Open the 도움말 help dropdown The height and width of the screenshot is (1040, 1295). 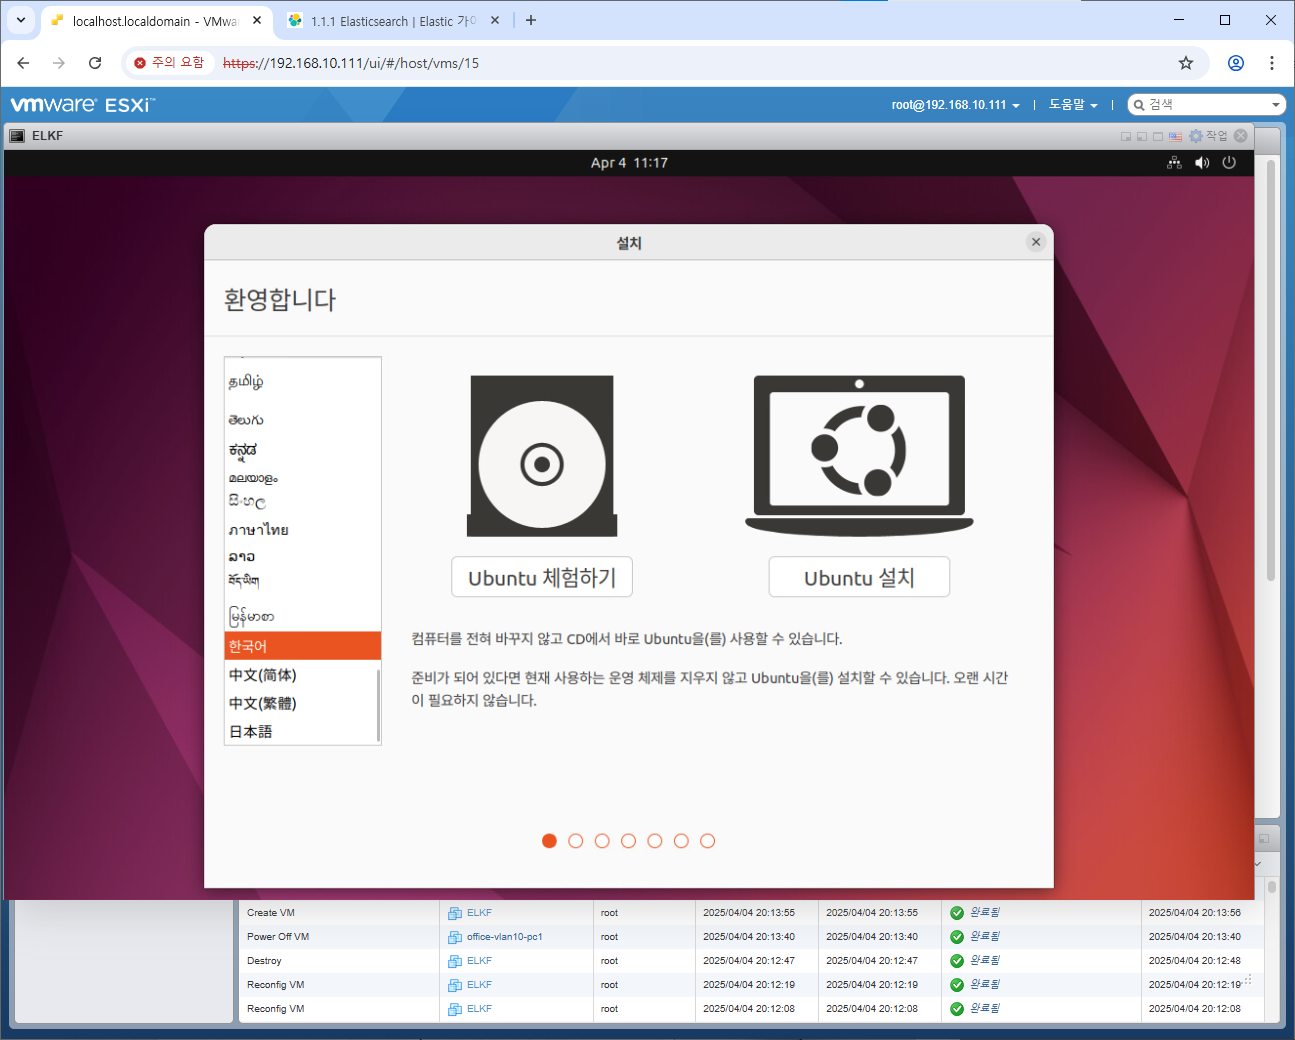click(1073, 105)
